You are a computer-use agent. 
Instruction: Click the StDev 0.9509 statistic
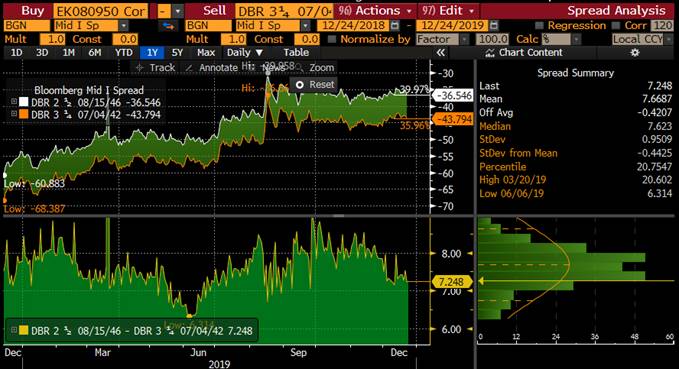[x=576, y=139]
